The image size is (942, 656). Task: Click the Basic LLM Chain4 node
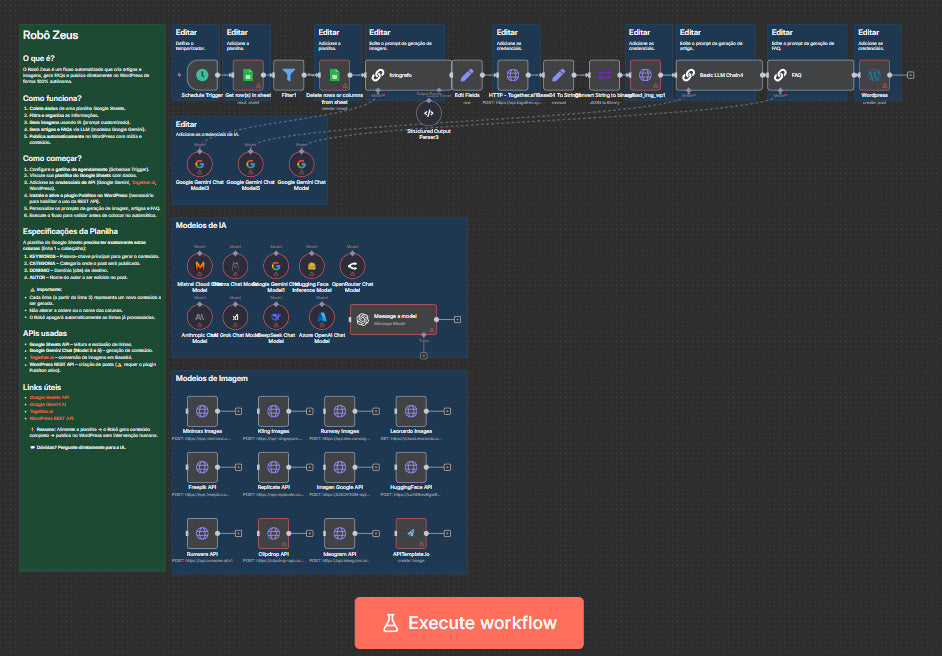click(x=720, y=75)
